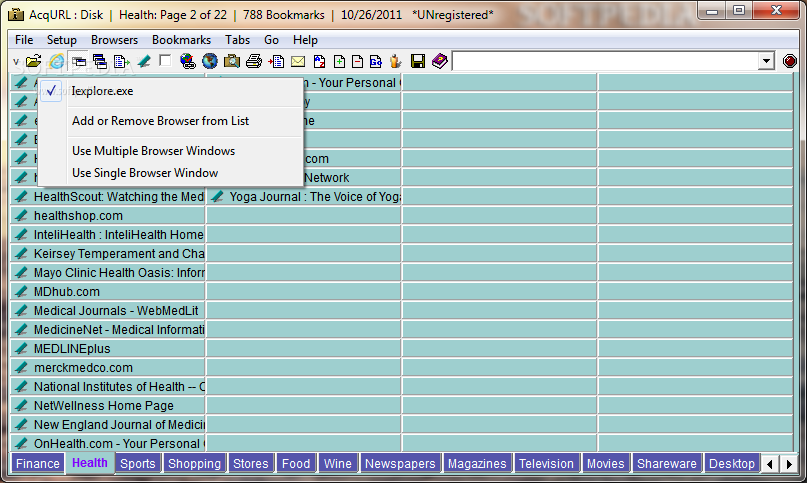Switch to the Sports tab
Image resolution: width=807 pixels, height=483 pixels.
click(x=137, y=463)
